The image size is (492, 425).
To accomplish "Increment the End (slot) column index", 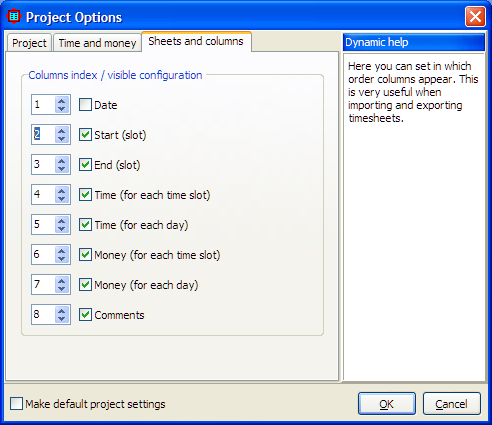I will 61,160.
